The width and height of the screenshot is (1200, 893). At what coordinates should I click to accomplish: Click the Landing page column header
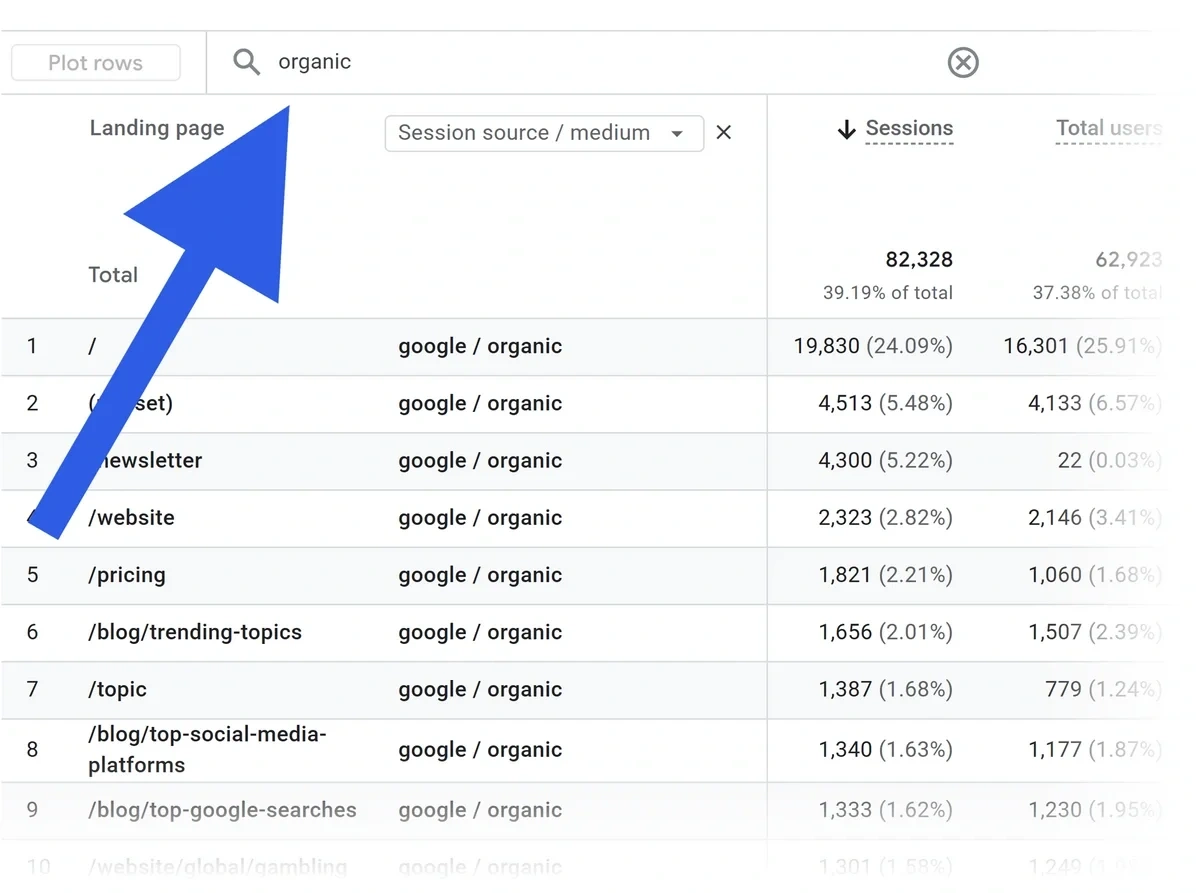[157, 128]
